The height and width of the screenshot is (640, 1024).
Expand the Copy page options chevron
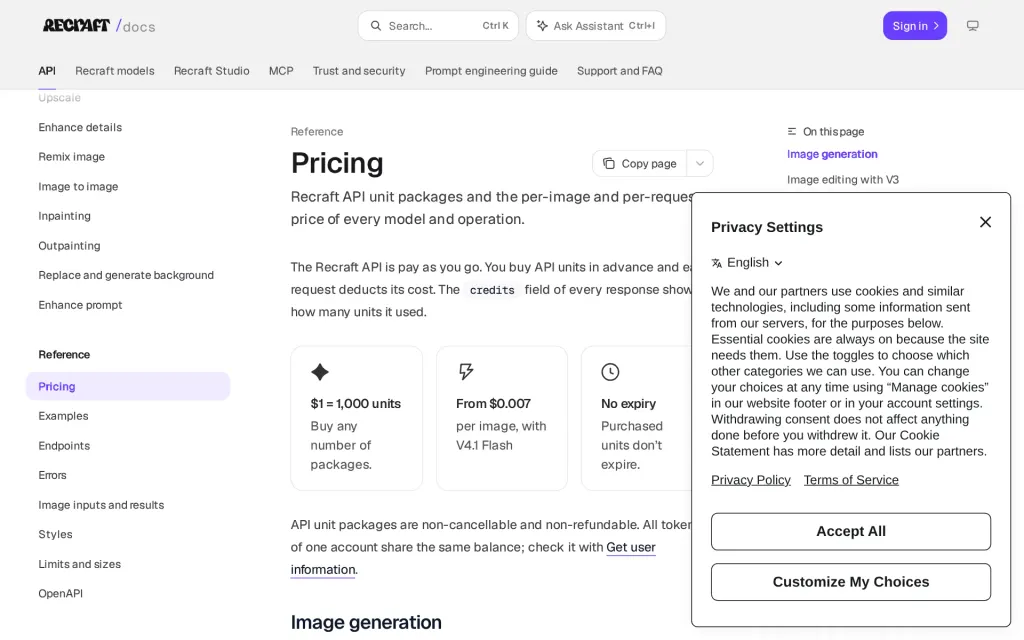[699, 163]
